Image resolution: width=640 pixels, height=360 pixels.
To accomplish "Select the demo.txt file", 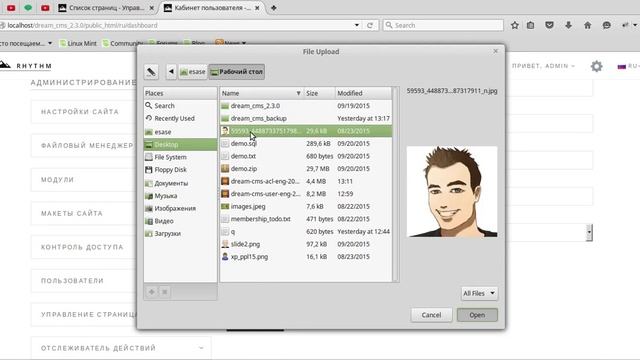I will [x=306, y=156].
